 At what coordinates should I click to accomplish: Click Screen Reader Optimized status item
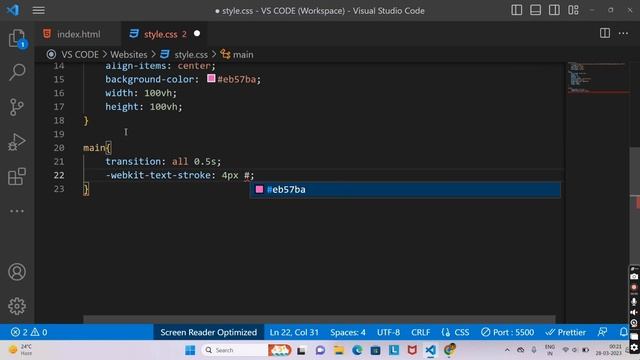pyautogui.click(x=209, y=332)
